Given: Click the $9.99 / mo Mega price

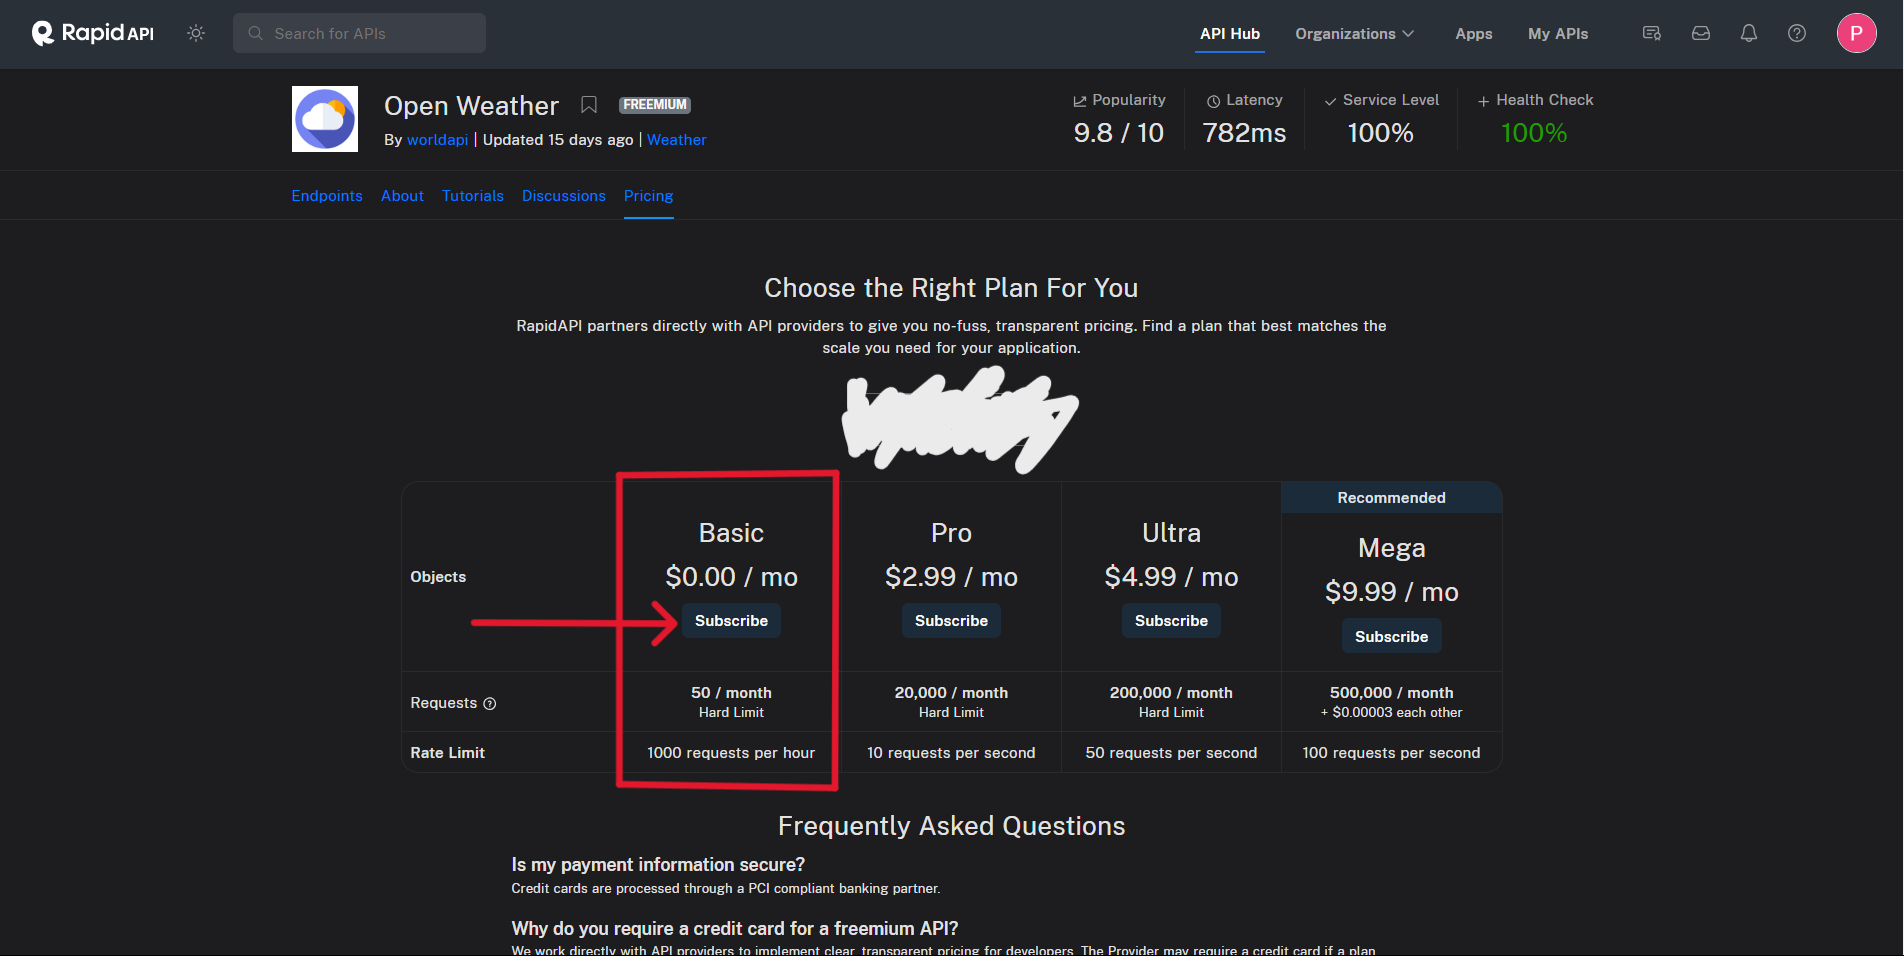Looking at the screenshot, I should (x=1391, y=592).
